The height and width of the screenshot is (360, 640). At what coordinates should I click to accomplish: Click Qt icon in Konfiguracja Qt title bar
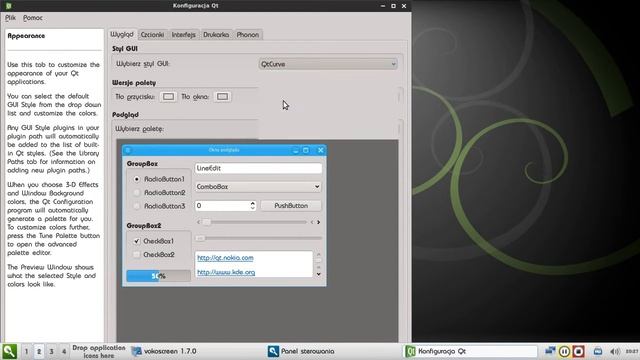point(8,6)
